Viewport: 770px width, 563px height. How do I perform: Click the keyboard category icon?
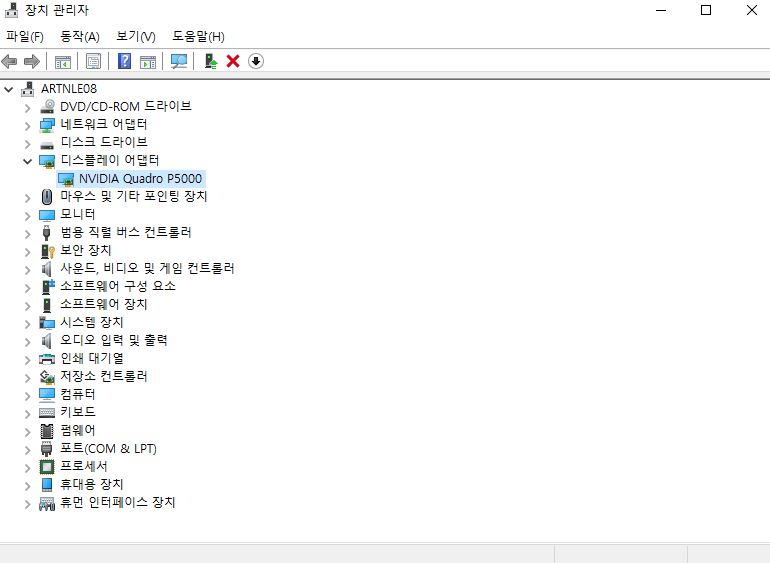coord(47,413)
